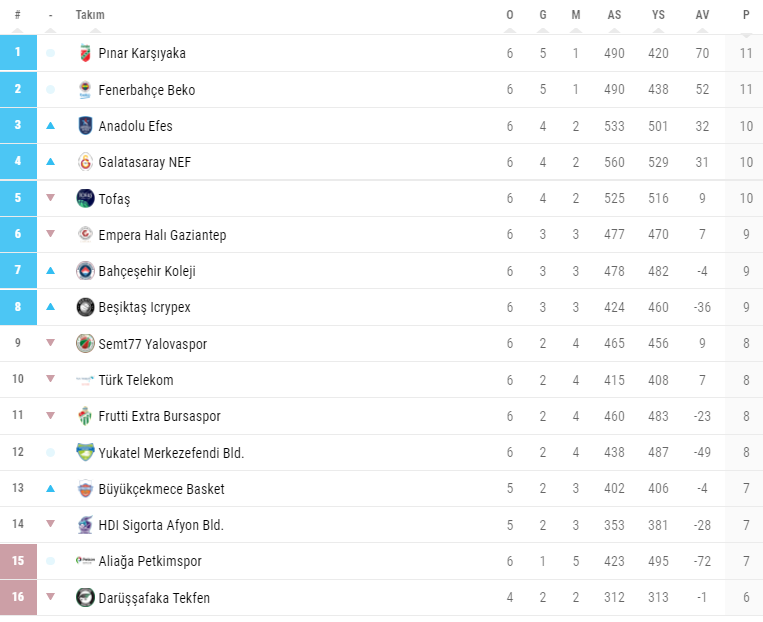The image size is (763, 622).
Task: Open the Empera Halı Gaziantep team link
Action: tap(162, 235)
